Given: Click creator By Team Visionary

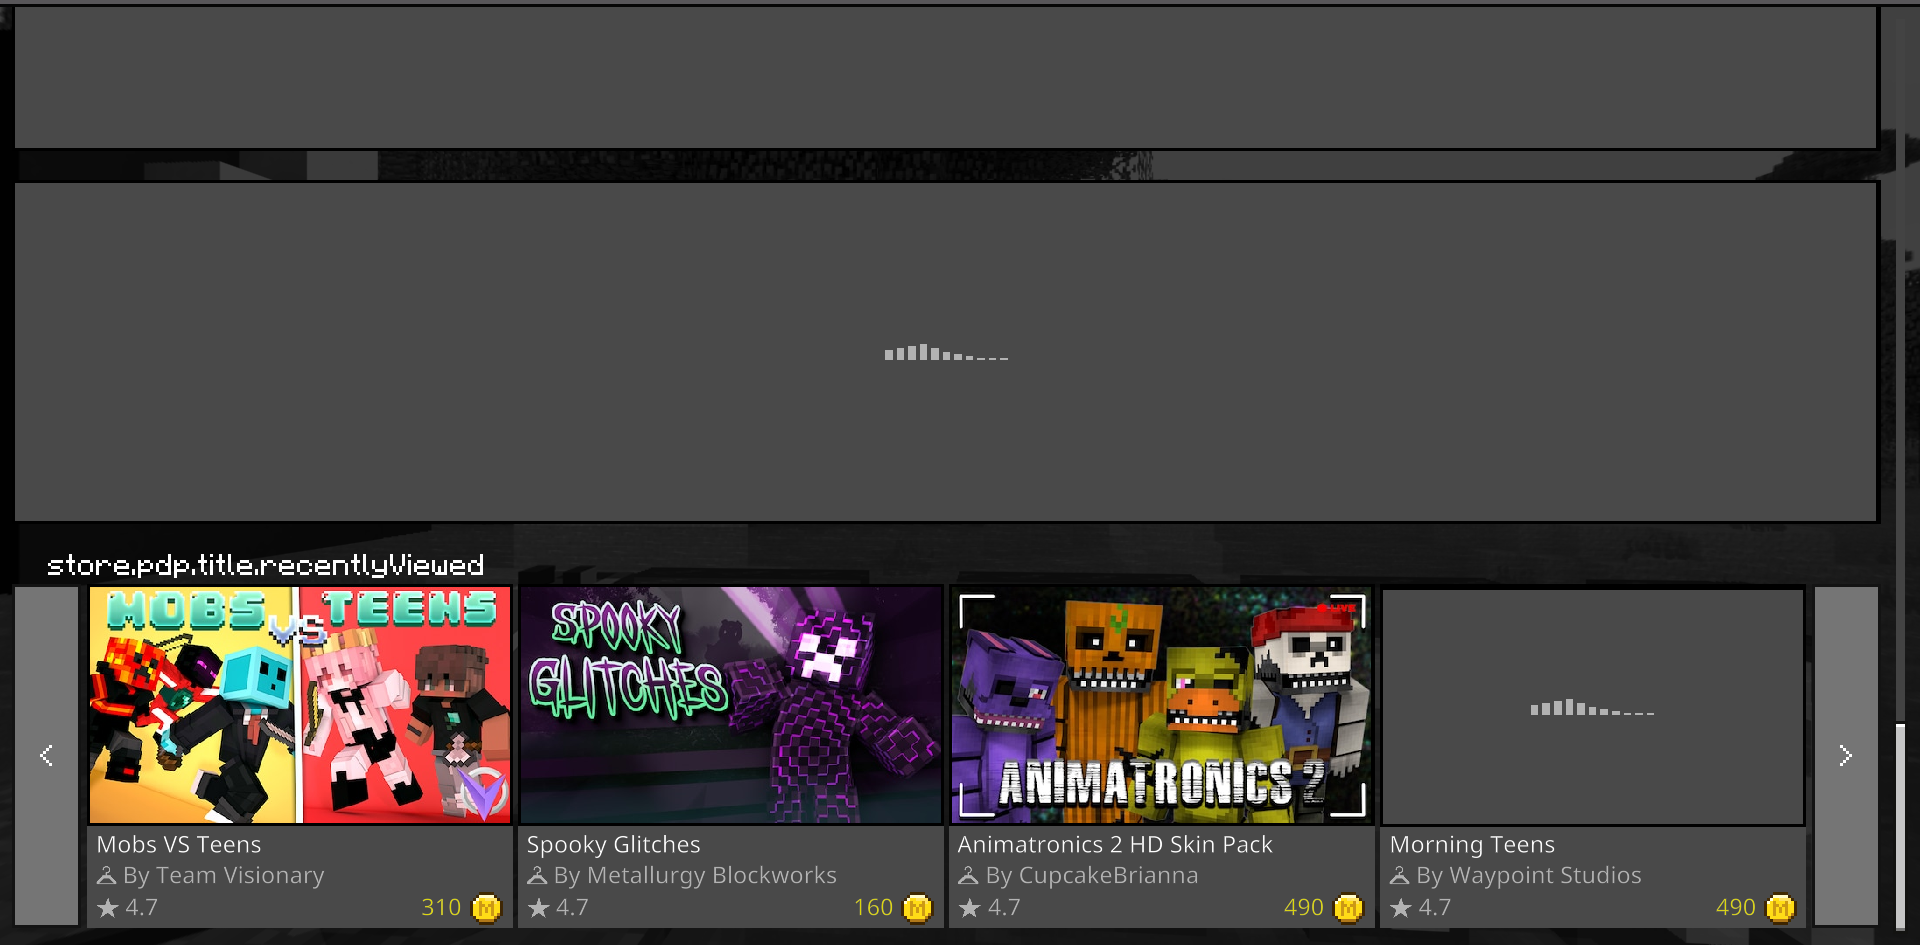Looking at the screenshot, I should tap(224, 876).
